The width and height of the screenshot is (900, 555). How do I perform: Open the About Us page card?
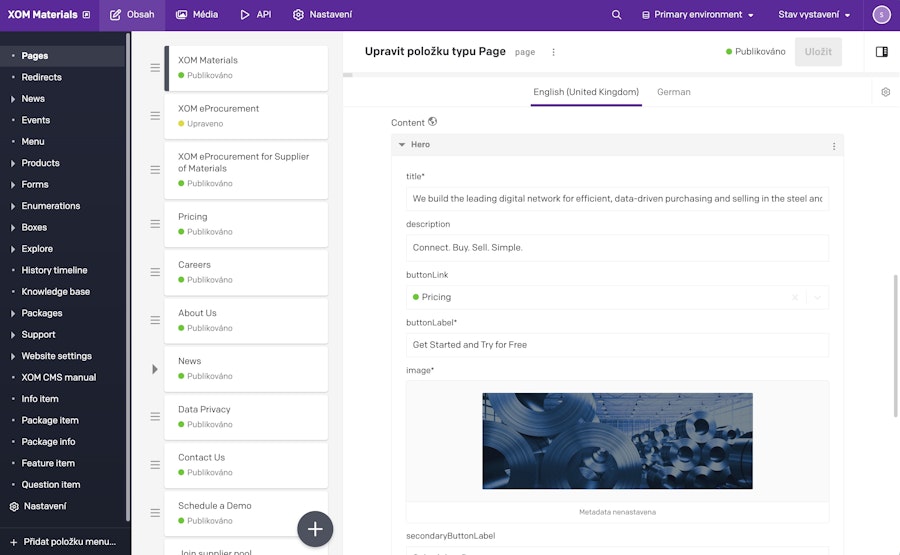coord(246,320)
